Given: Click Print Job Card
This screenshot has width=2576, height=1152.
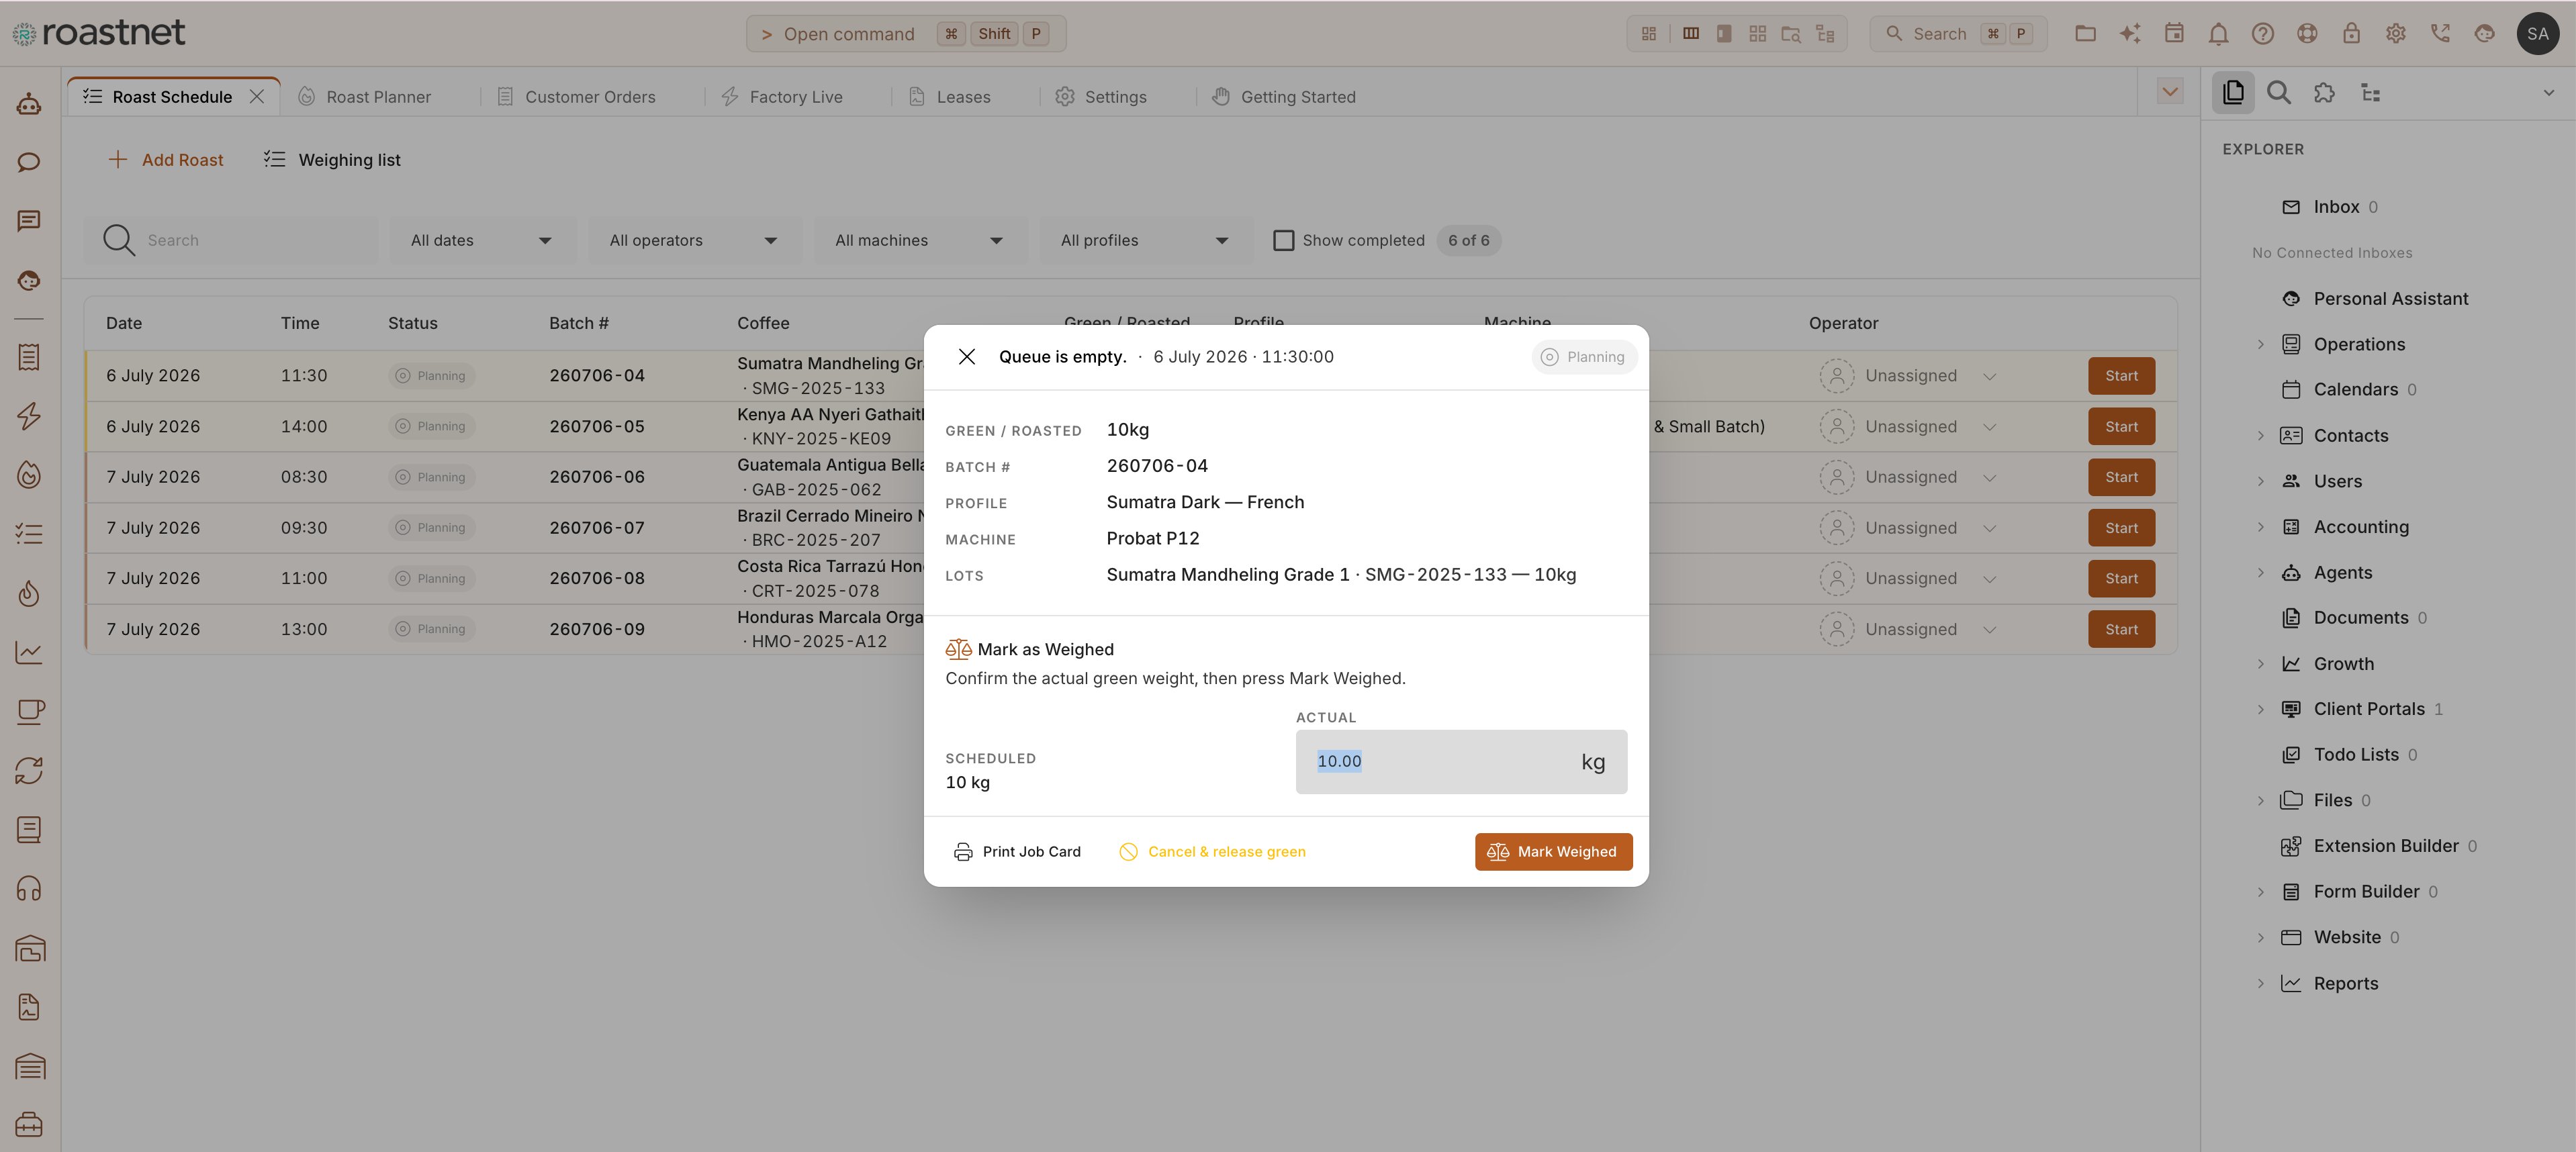Looking at the screenshot, I should (x=1018, y=852).
